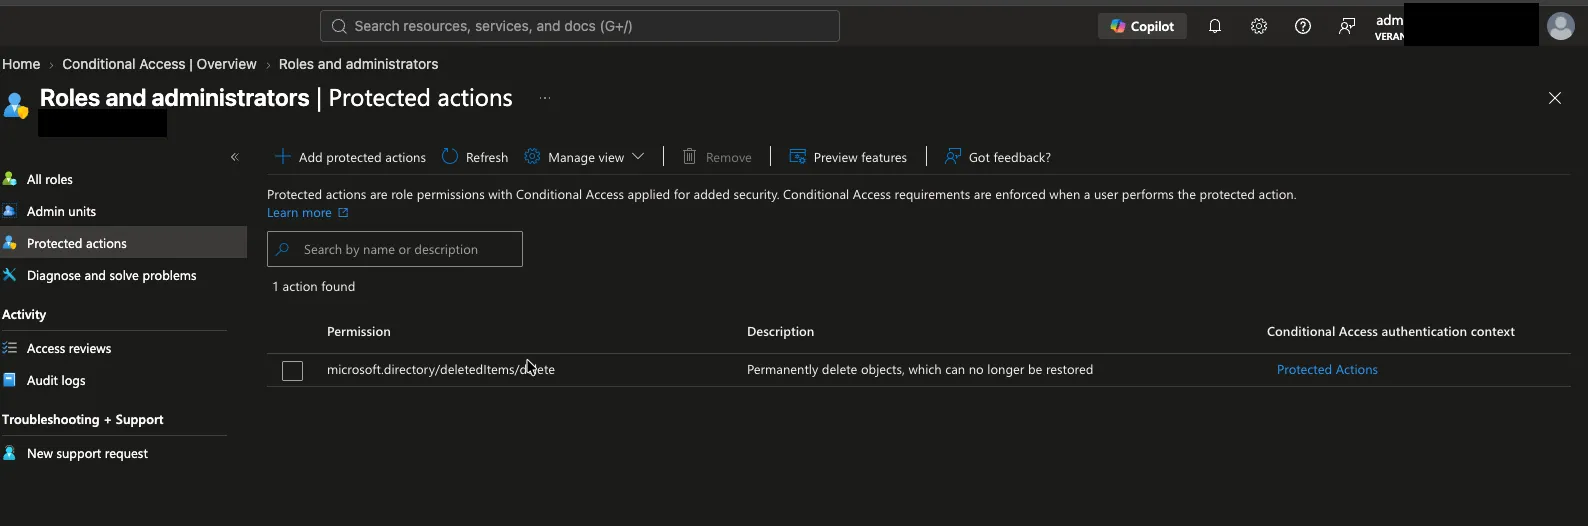The width and height of the screenshot is (1588, 526).
Task: Sort by the Description column header
Action: tap(780, 332)
